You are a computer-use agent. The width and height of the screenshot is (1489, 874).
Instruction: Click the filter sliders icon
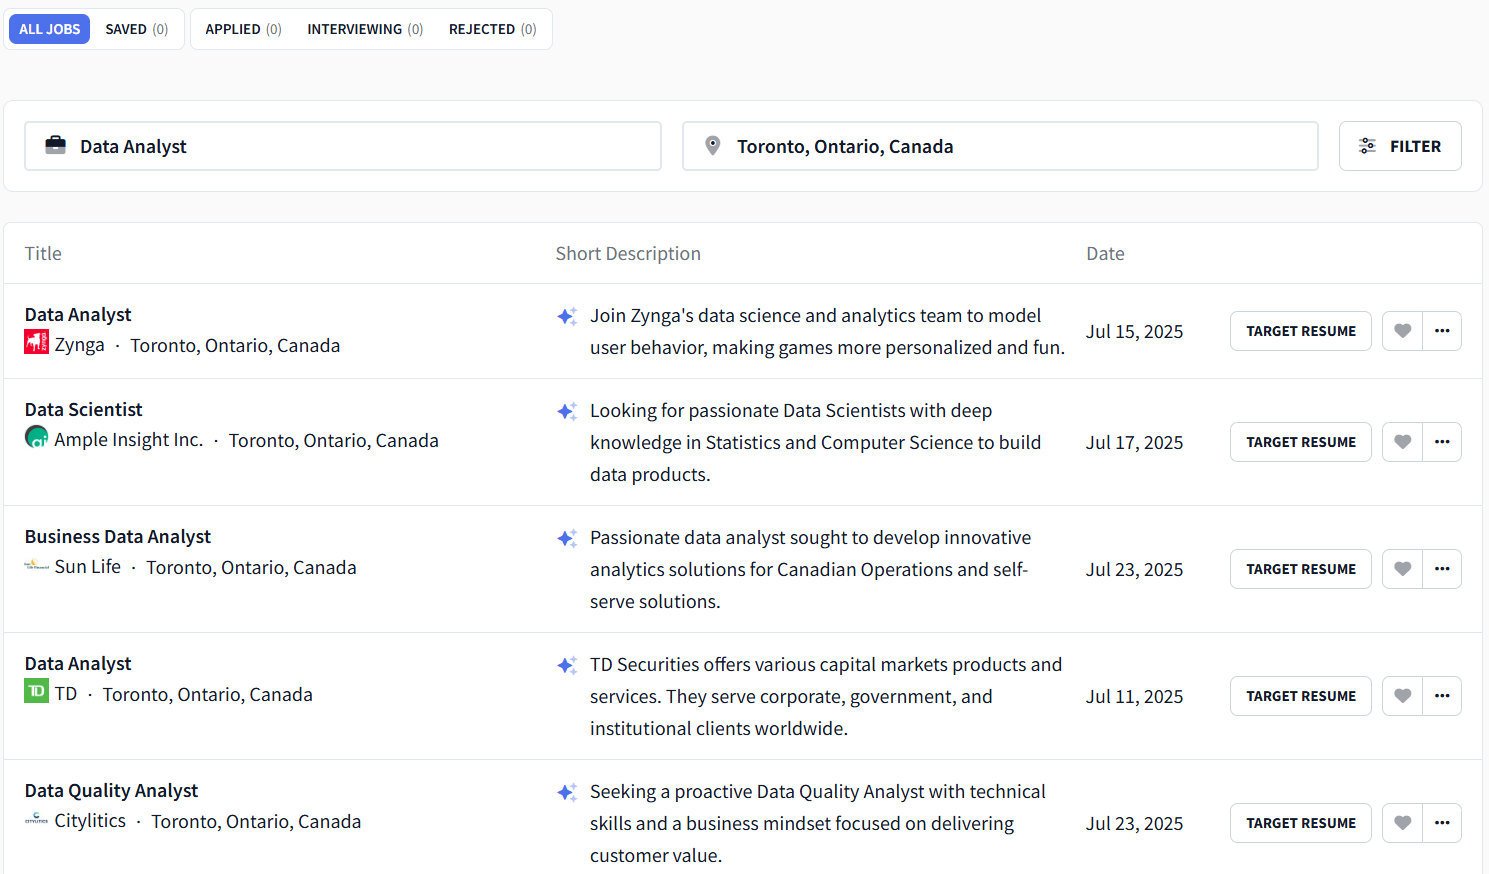tap(1367, 146)
